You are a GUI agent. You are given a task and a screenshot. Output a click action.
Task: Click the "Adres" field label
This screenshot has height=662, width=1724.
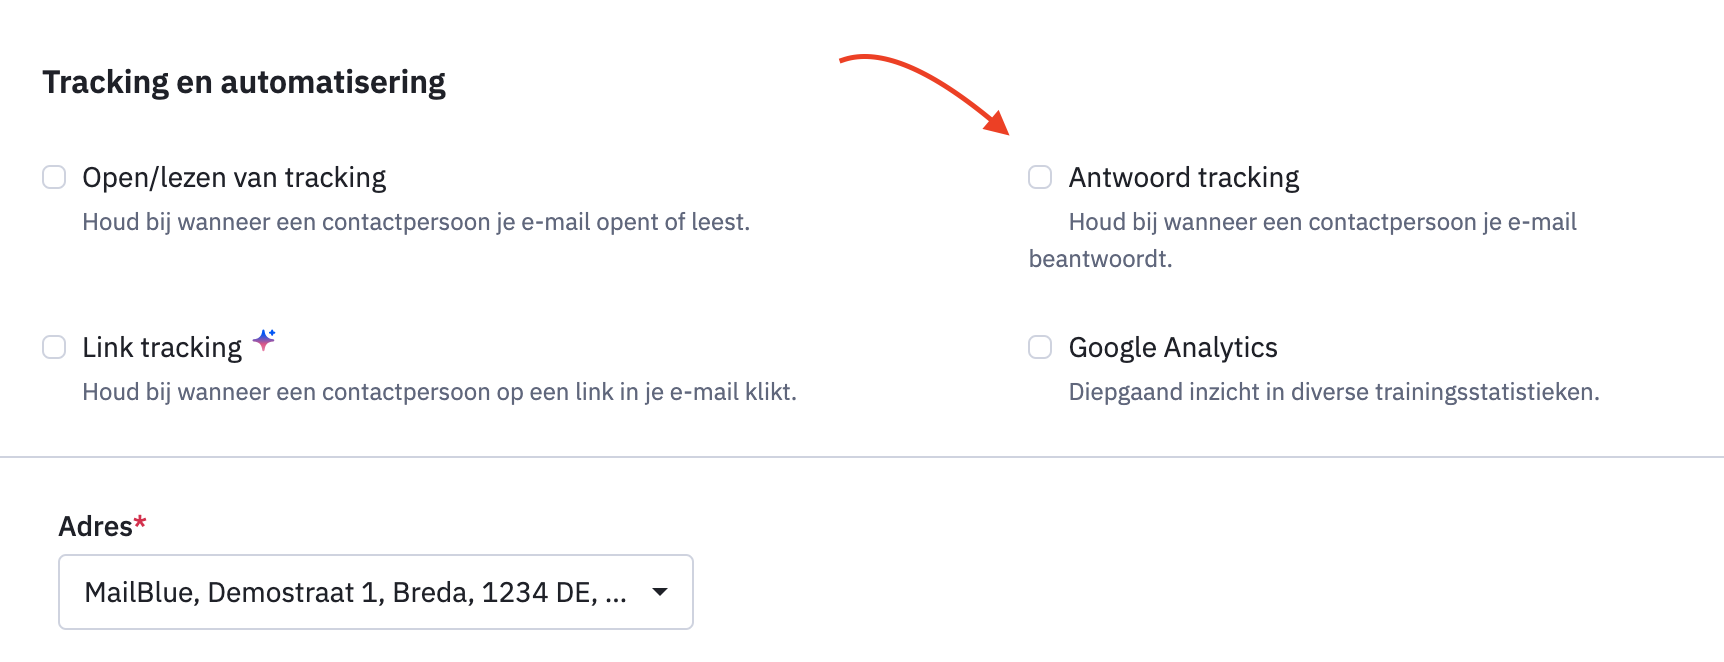(95, 526)
